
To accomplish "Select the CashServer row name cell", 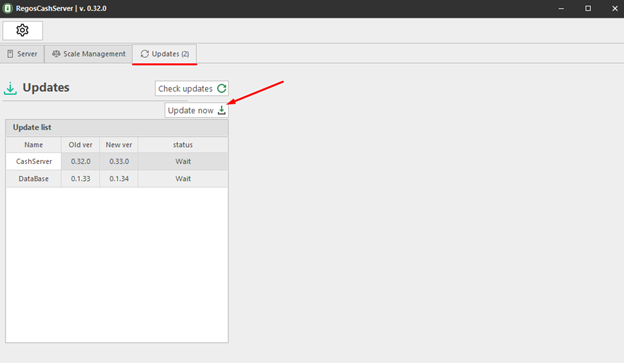I will [34, 161].
